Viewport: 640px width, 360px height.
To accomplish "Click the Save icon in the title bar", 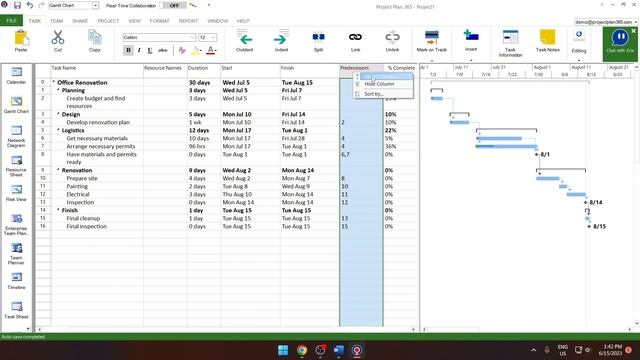I will click(17, 5).
